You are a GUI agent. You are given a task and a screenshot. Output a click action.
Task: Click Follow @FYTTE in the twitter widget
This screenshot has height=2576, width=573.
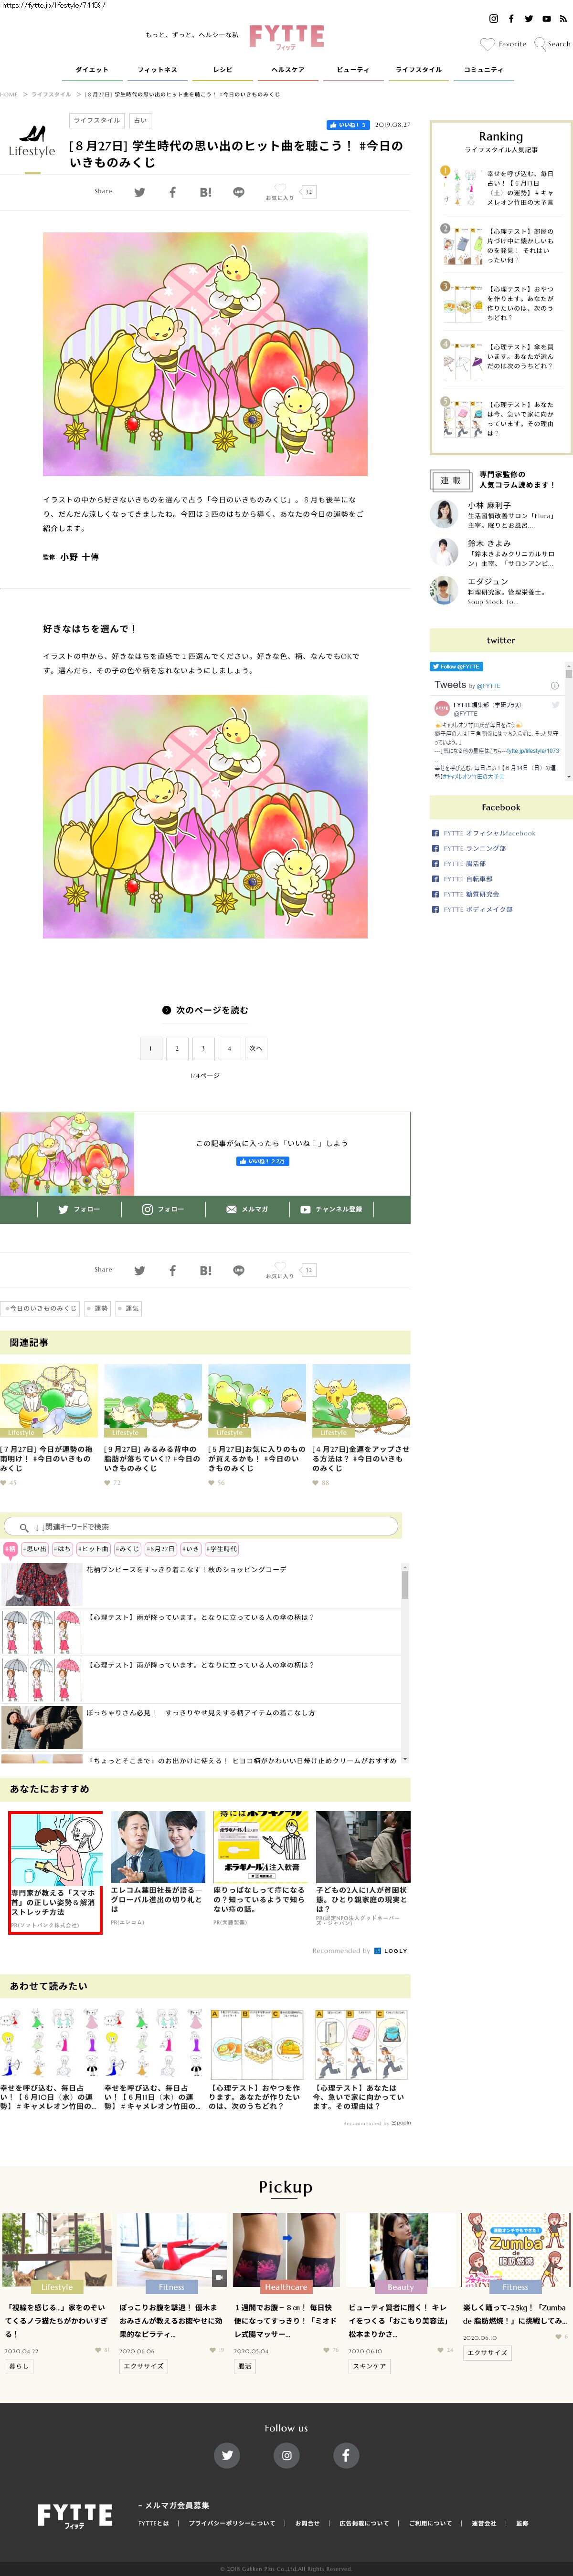pyautogui.click(x=456, y=666)
